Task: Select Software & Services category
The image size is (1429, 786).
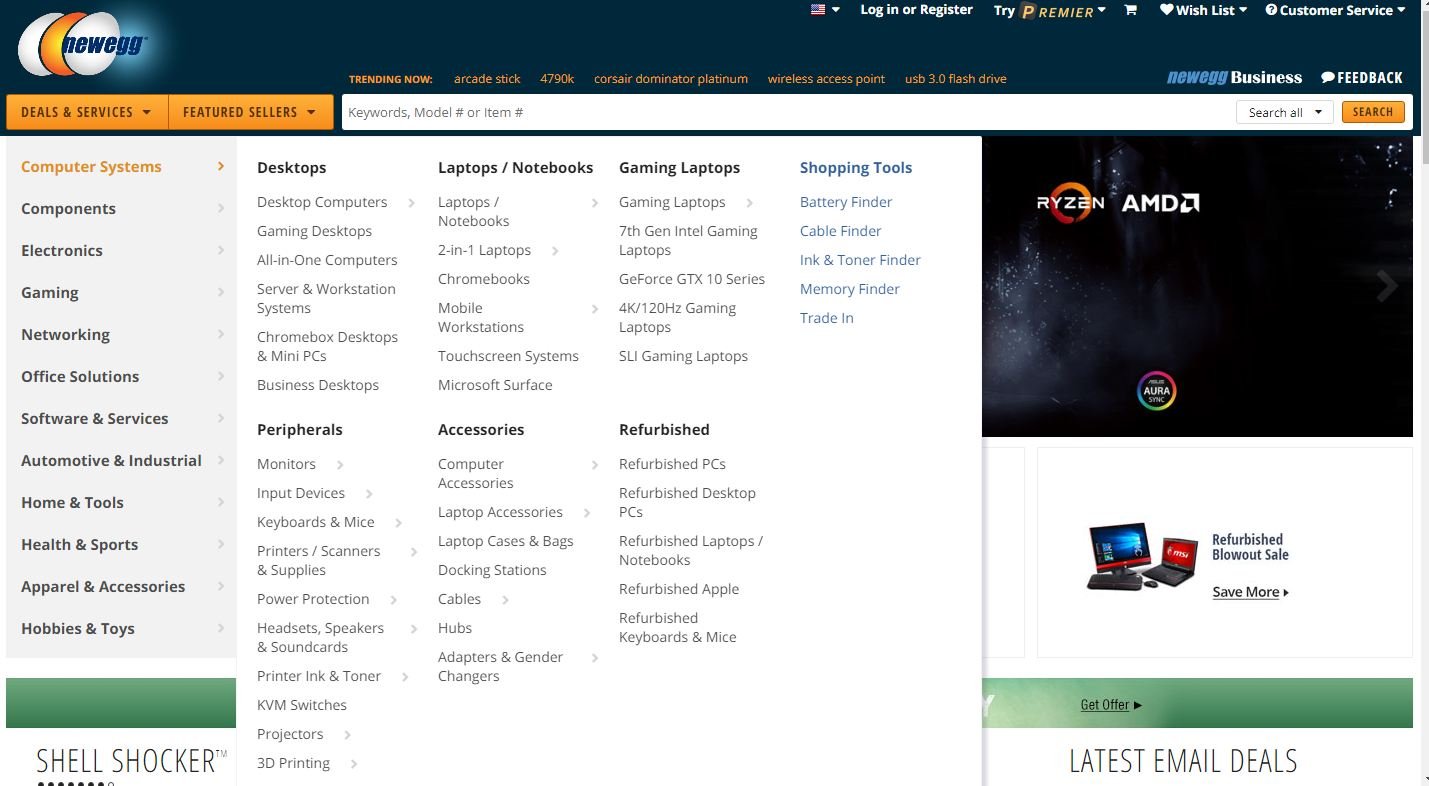Action: coord(121,419)
